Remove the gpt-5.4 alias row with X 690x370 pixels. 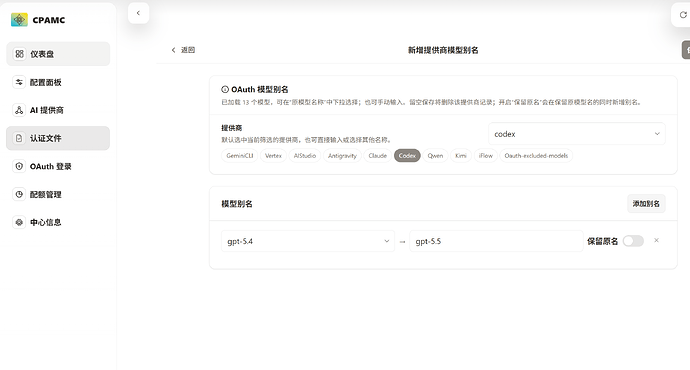click(x=656, y=240)
